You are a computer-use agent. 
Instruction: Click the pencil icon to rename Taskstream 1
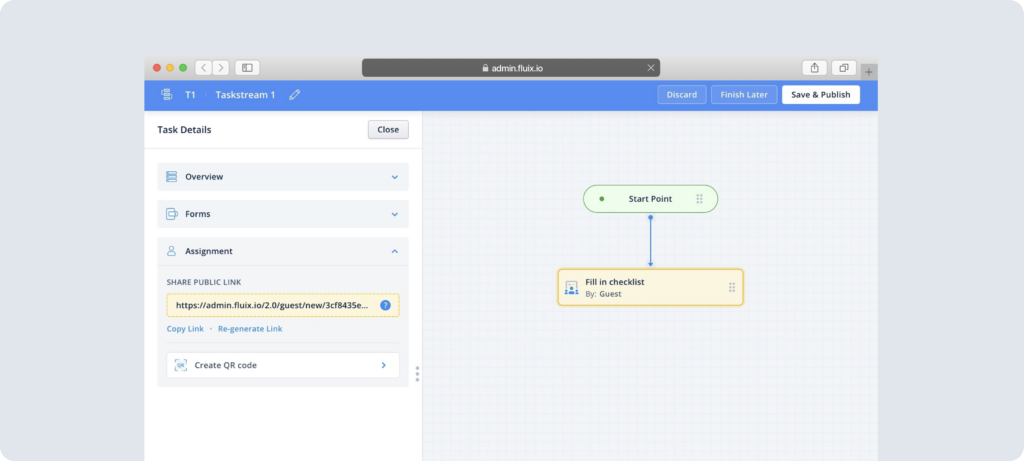point(294,95)
